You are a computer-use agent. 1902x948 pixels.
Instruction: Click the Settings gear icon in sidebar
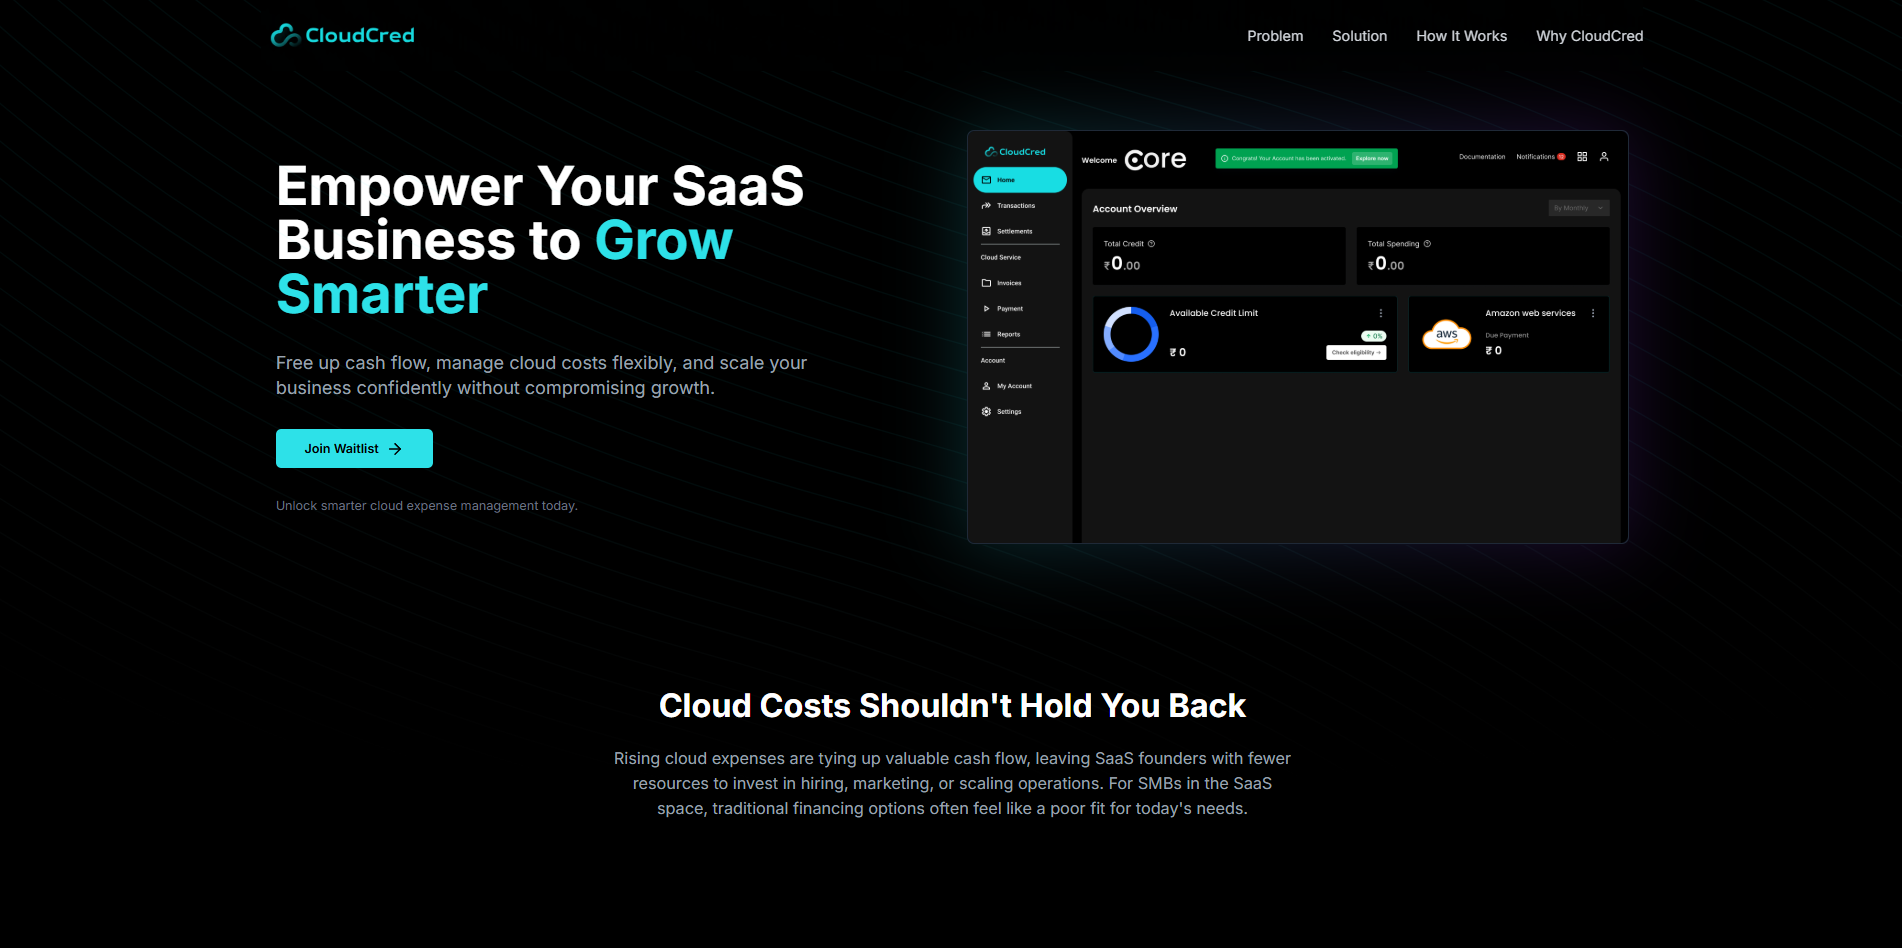(x=986, y=412)
